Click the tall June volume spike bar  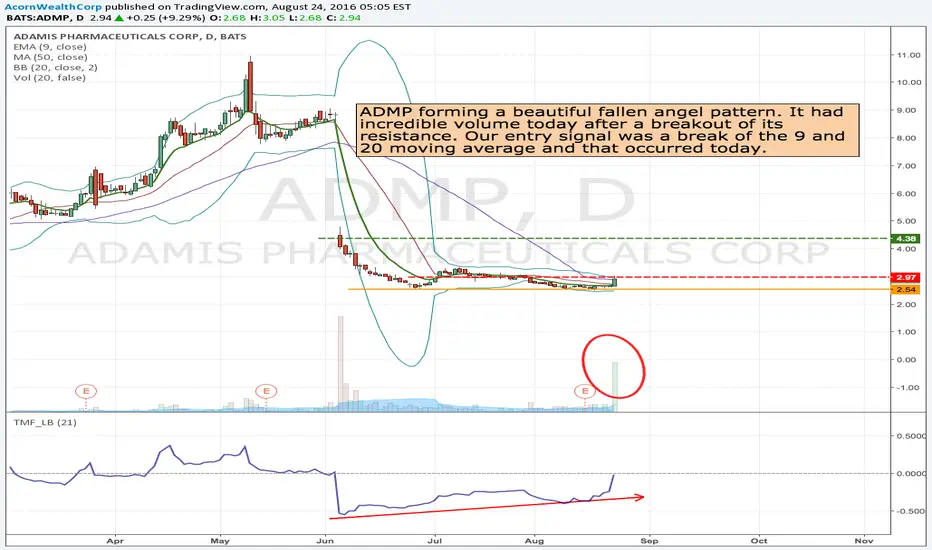pos(341,363)
